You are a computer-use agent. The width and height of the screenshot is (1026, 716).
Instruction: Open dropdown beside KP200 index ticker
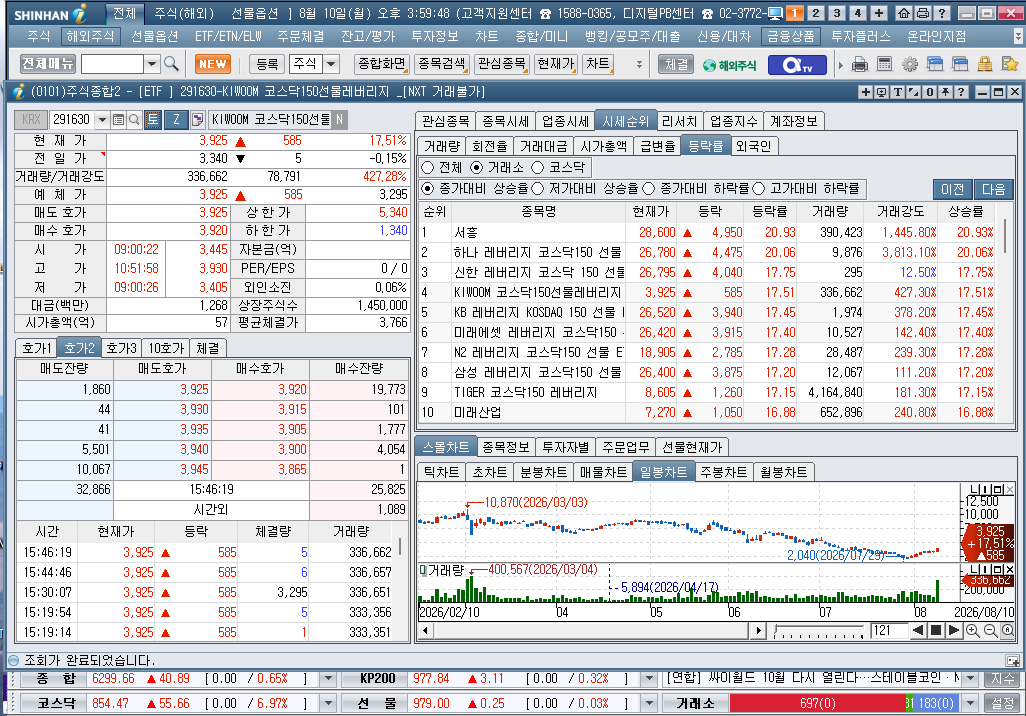pyautogui.click(x=649, y=679)
